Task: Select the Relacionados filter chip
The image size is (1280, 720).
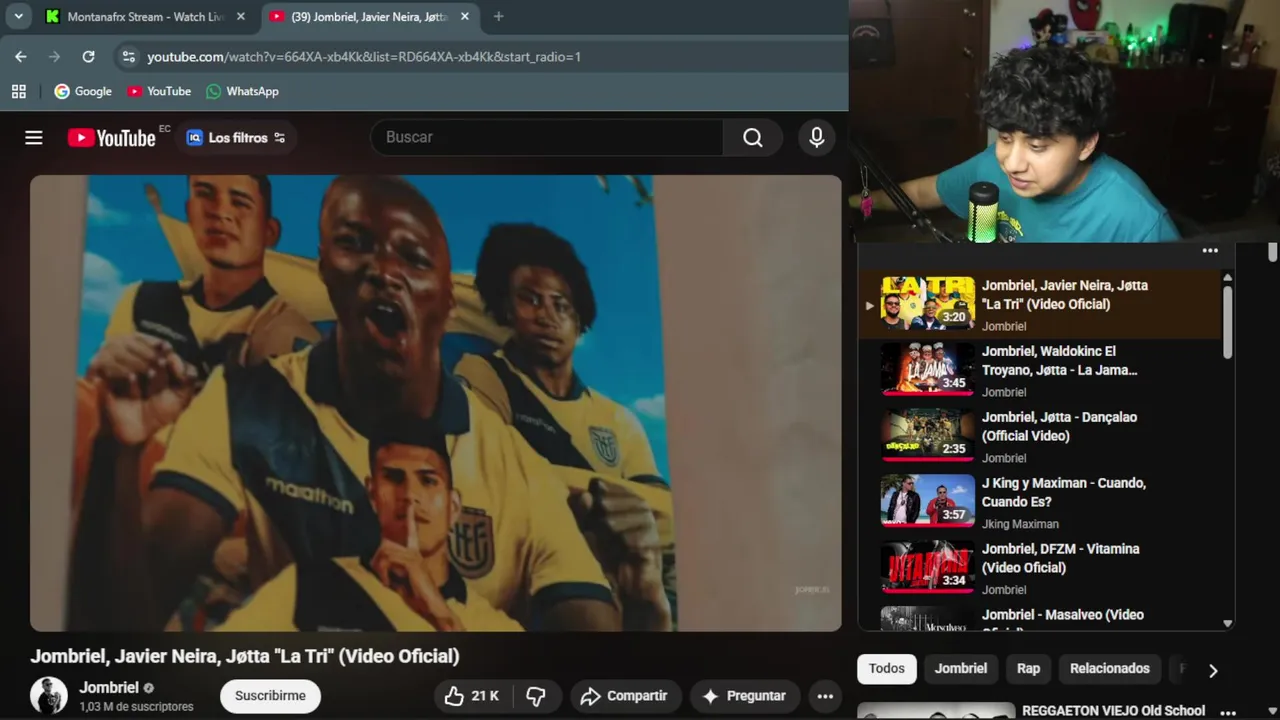Action: [x=1110, y=669]
